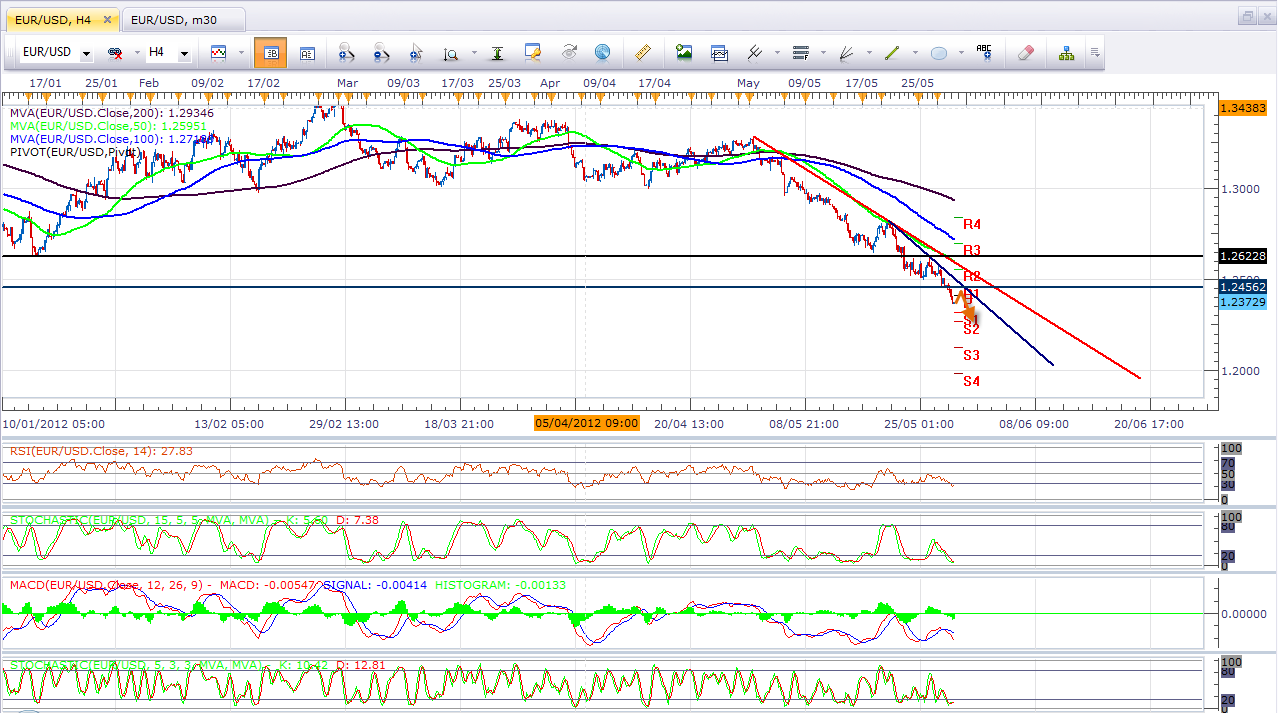Click the S3 pivot support label
1278x713 pixels.
coord(972,355)
